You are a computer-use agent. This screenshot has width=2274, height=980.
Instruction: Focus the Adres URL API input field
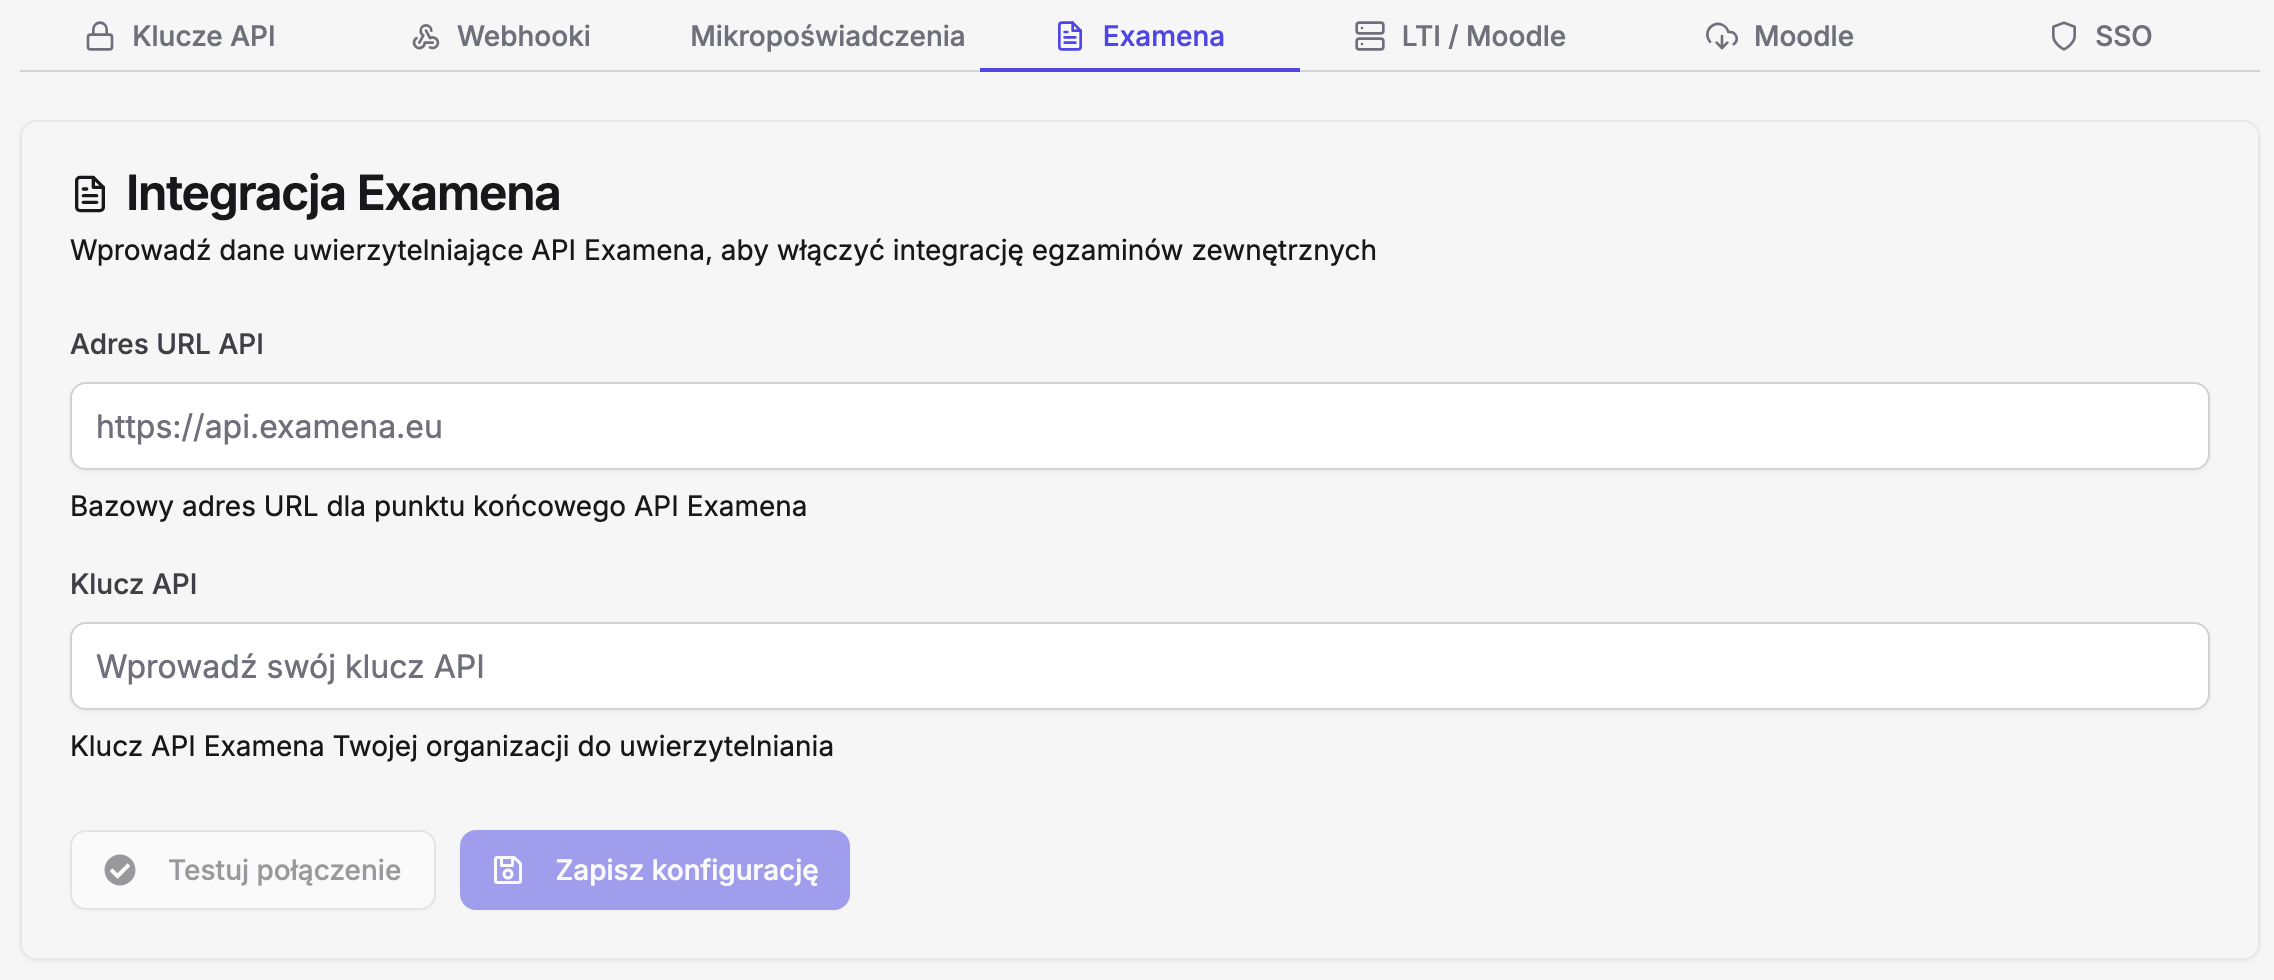pos(1140,426)
